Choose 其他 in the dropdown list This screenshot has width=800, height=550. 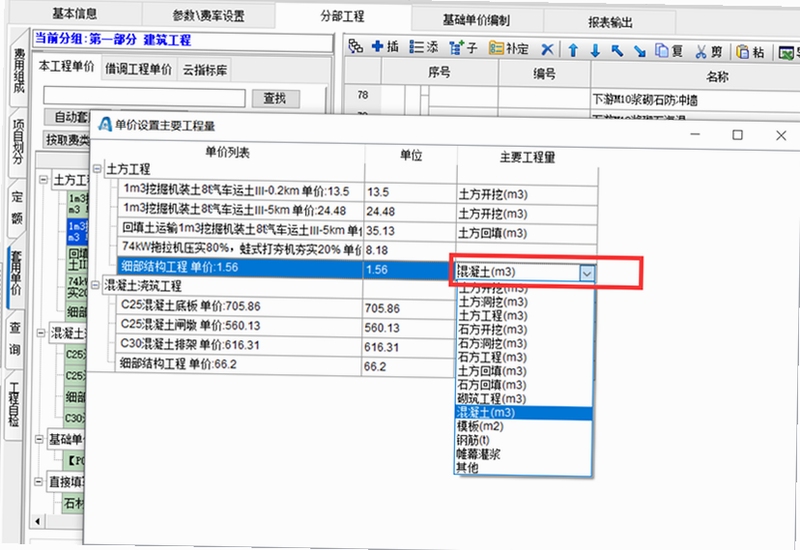[x=523, y=467]
